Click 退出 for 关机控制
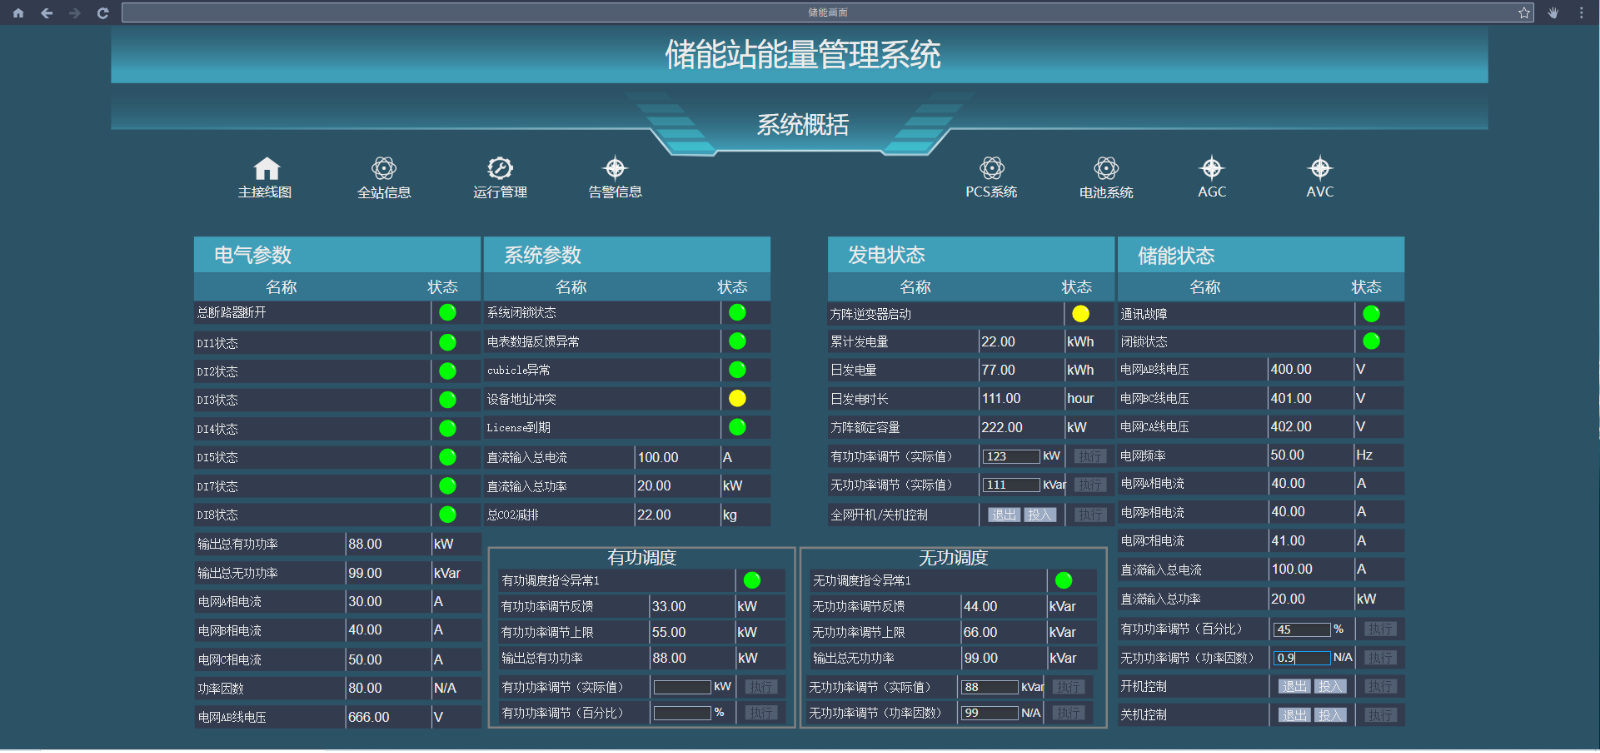Screen dimensions: 1600x753 [x=1294, y=715]
